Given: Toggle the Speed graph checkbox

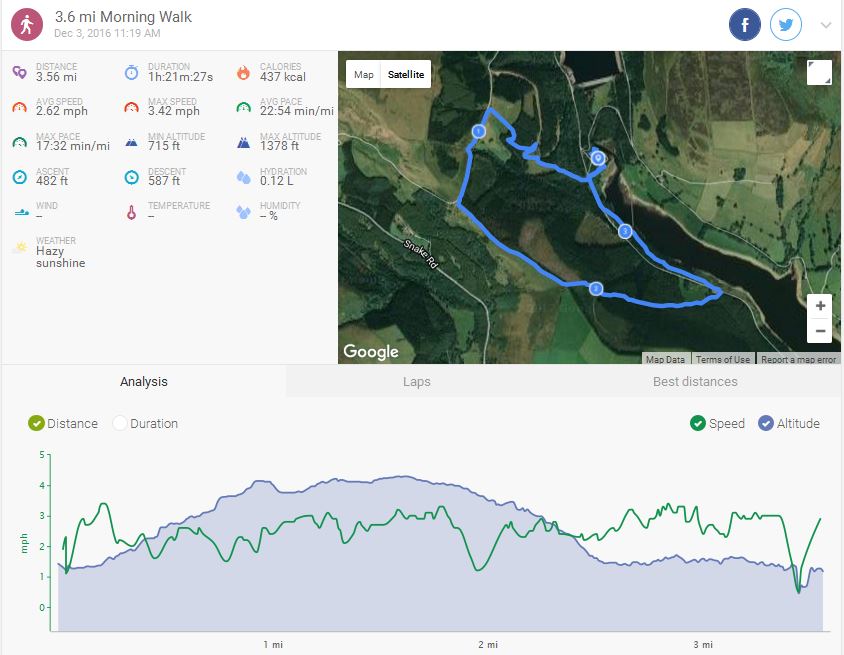Looking at the screenshot, I should [698, 423].
